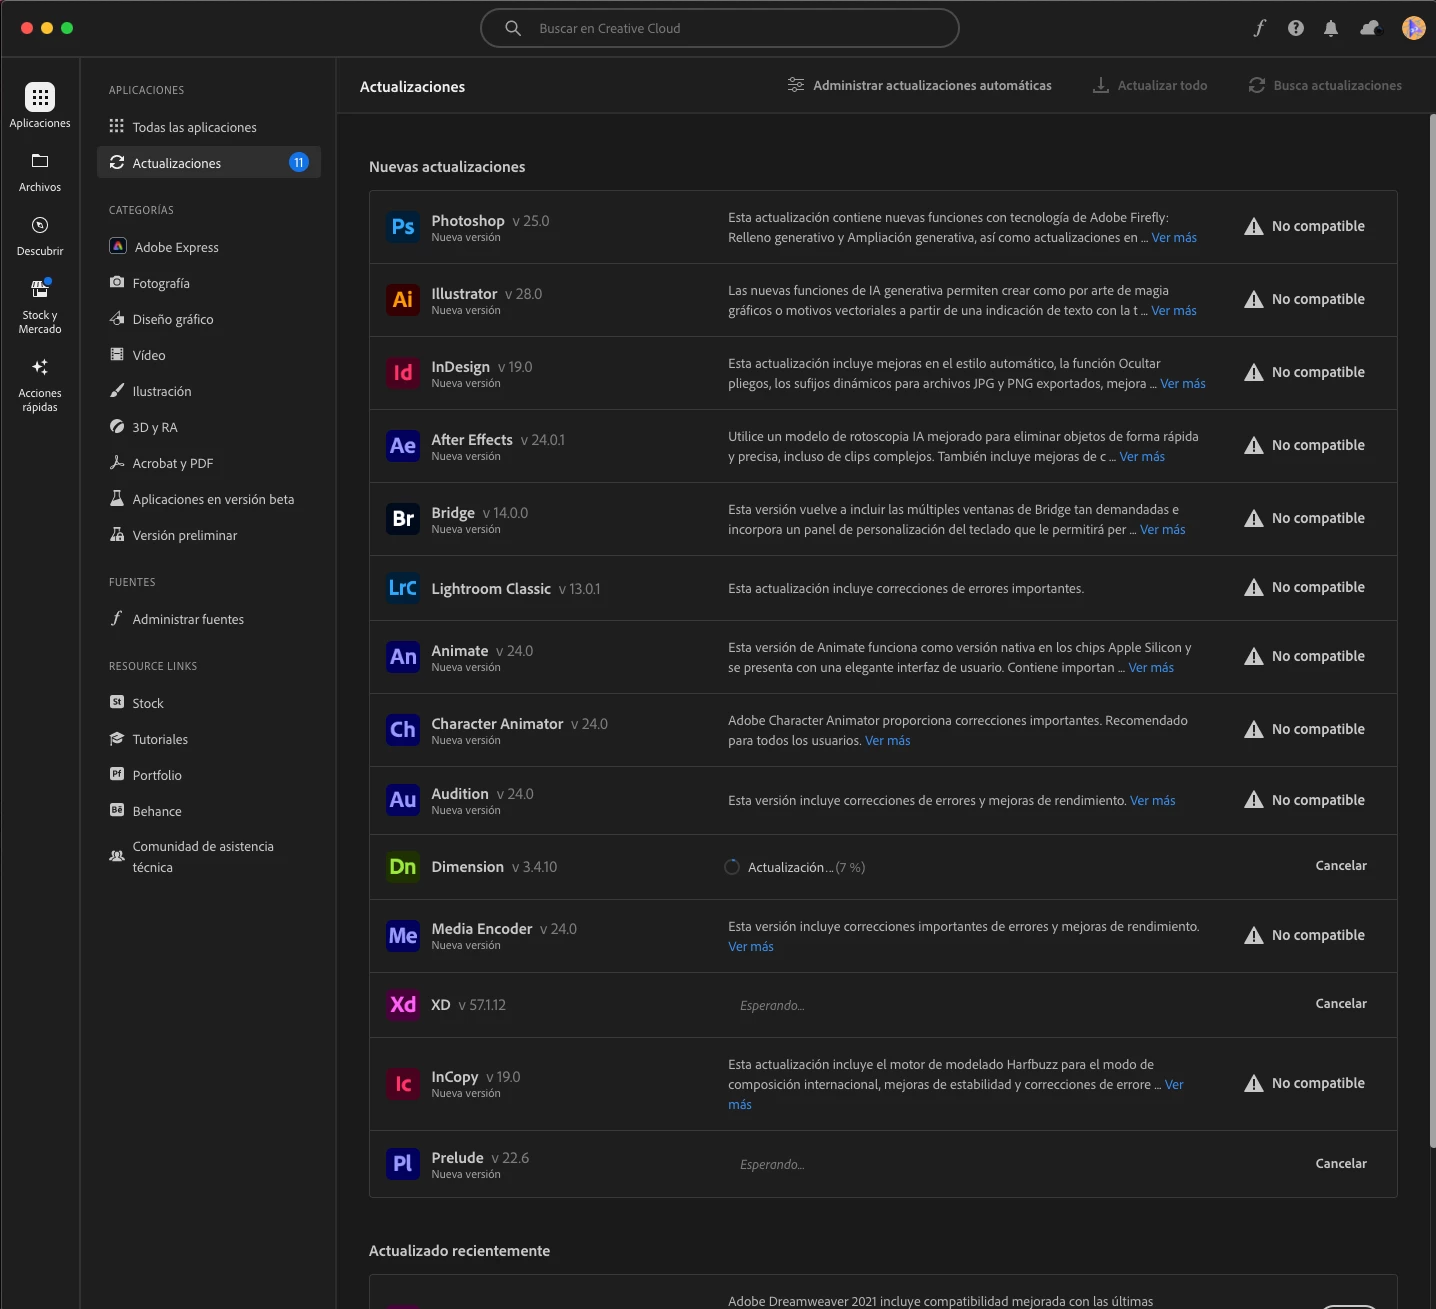
Task: Open Stock y Mercado in the left rail
Action: click(40, 306)
